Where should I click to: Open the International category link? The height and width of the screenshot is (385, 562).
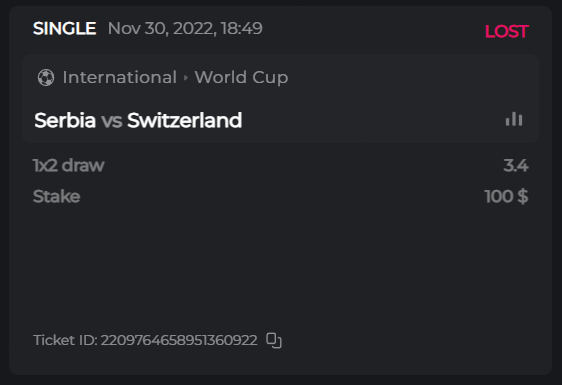(x=120, y=77)
